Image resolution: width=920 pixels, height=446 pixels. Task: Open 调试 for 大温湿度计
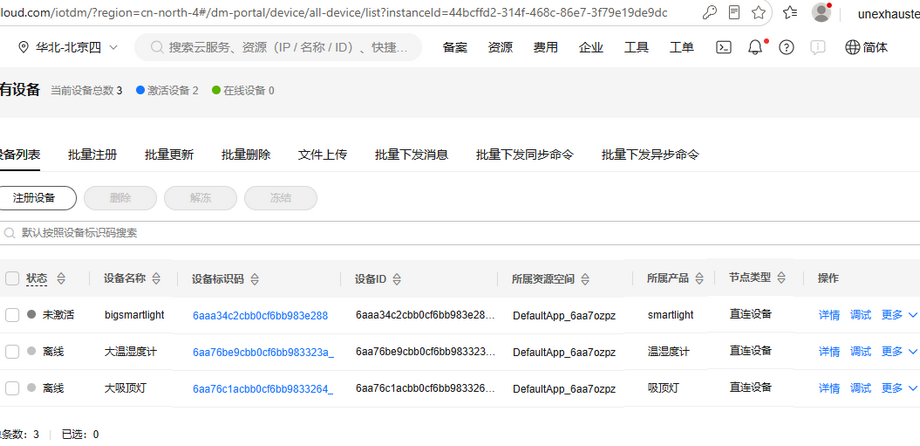tap(861, 352)
